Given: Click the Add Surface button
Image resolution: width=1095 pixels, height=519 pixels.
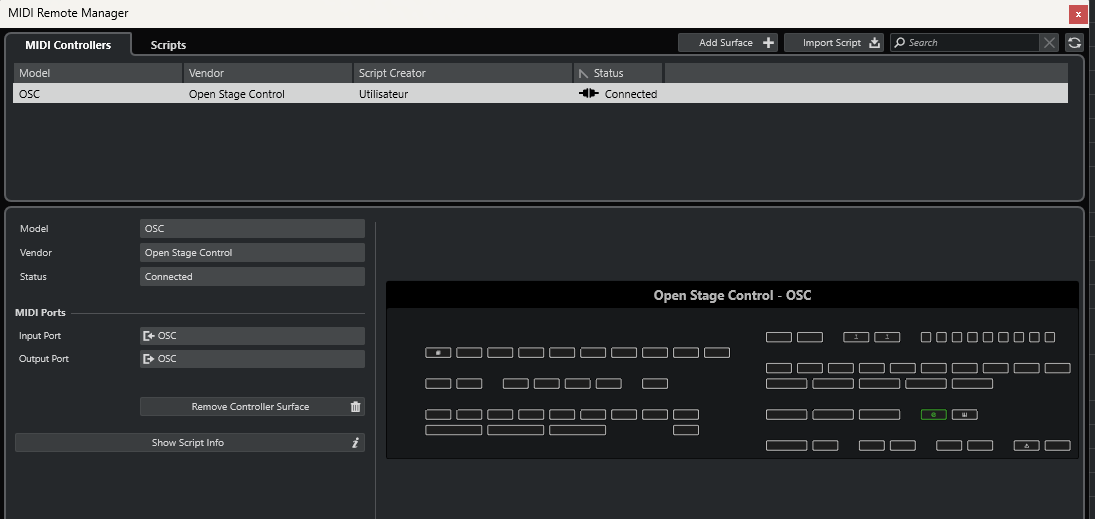Looking at the screenshot, I should click(x=728, y=43).
